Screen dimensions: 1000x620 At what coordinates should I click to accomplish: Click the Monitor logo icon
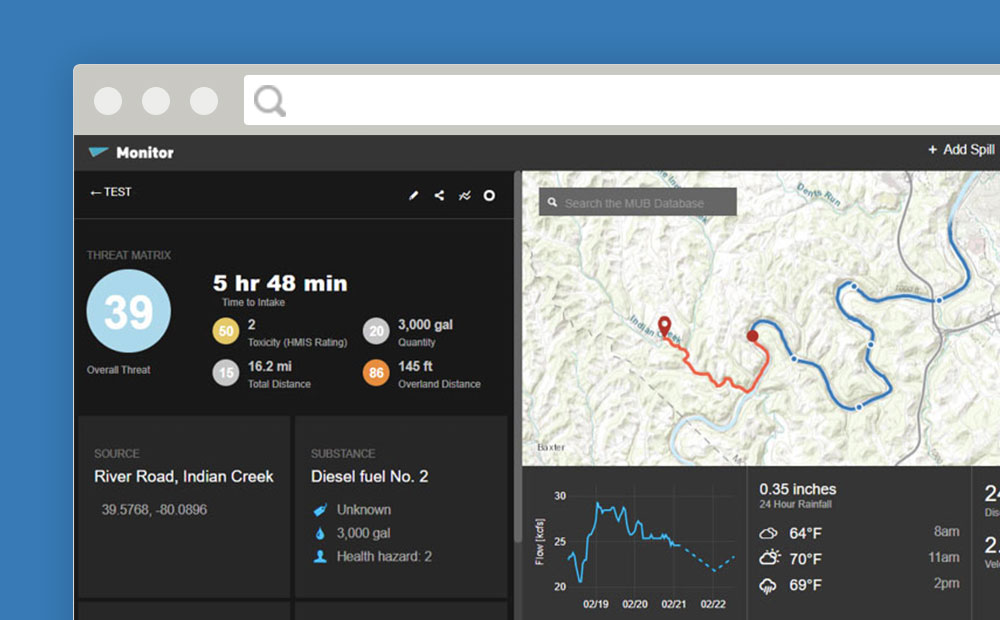point(98,152)
